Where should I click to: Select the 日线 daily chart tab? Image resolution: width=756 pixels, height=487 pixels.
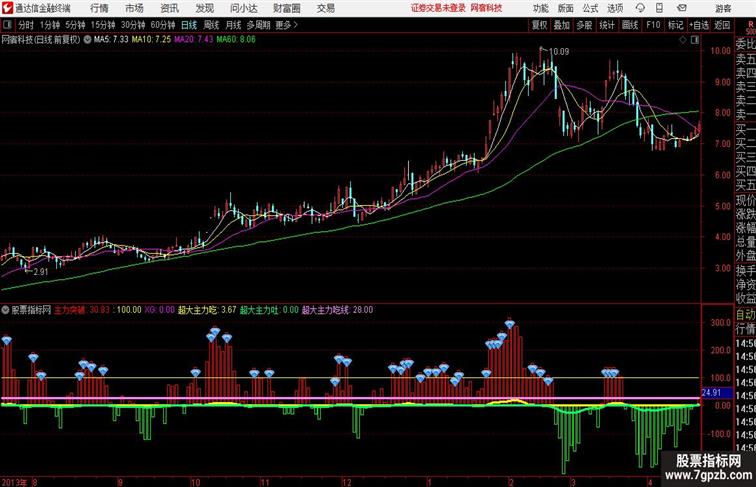tap(189, 25)
